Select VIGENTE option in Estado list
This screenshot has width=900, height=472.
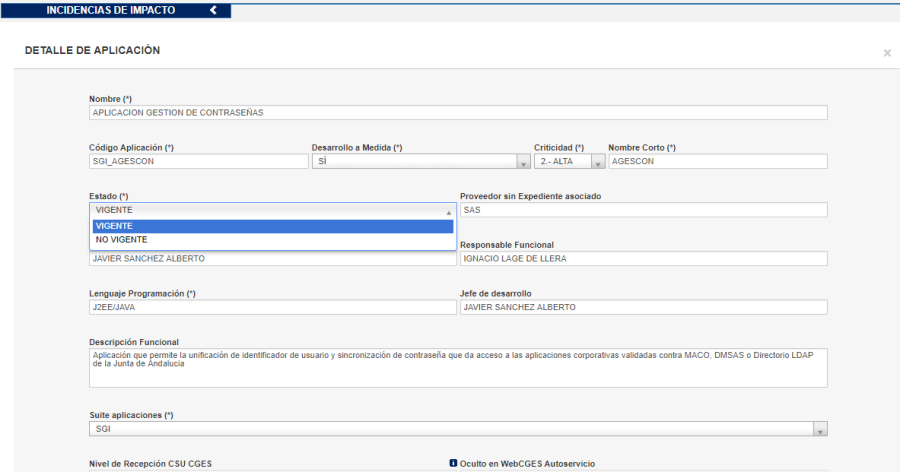273,226
